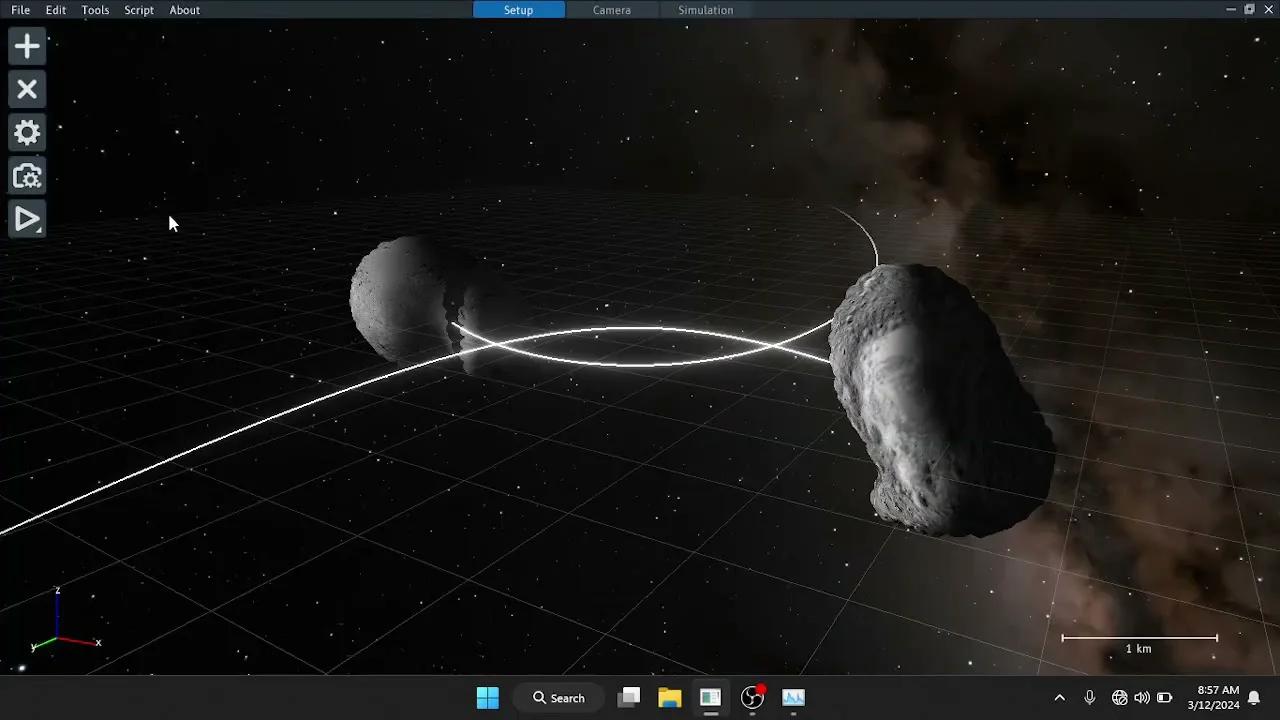Click the Windows Search field
Screen dimensions: 1280x720
pos(558,697)
